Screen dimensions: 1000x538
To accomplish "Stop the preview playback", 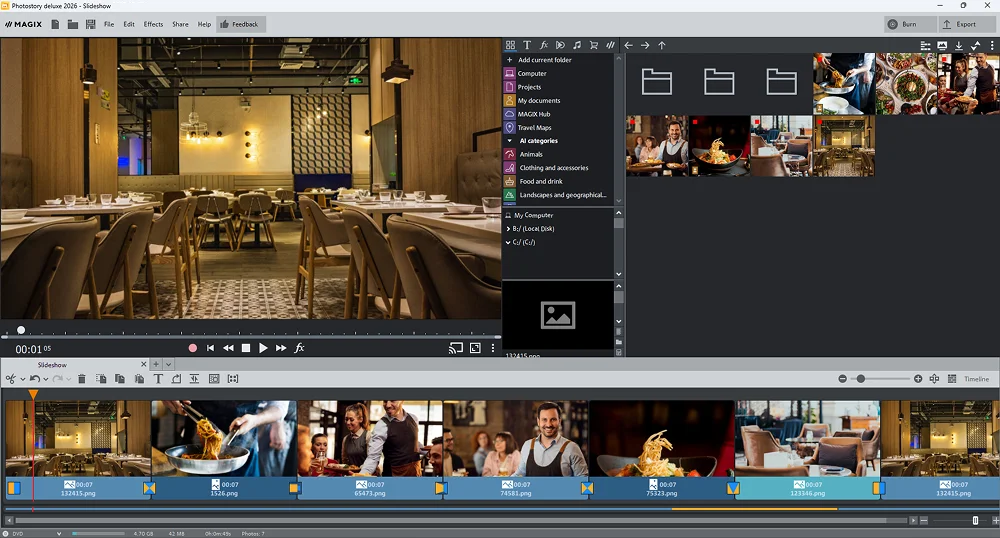I will tap(246, 348).
